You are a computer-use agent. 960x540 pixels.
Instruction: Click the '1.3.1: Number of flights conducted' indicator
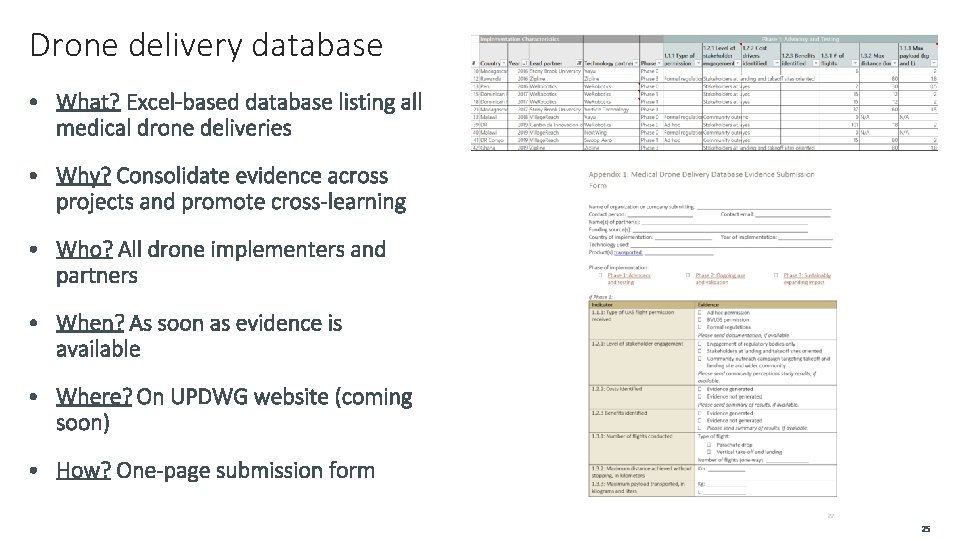(x=632, y=436)
